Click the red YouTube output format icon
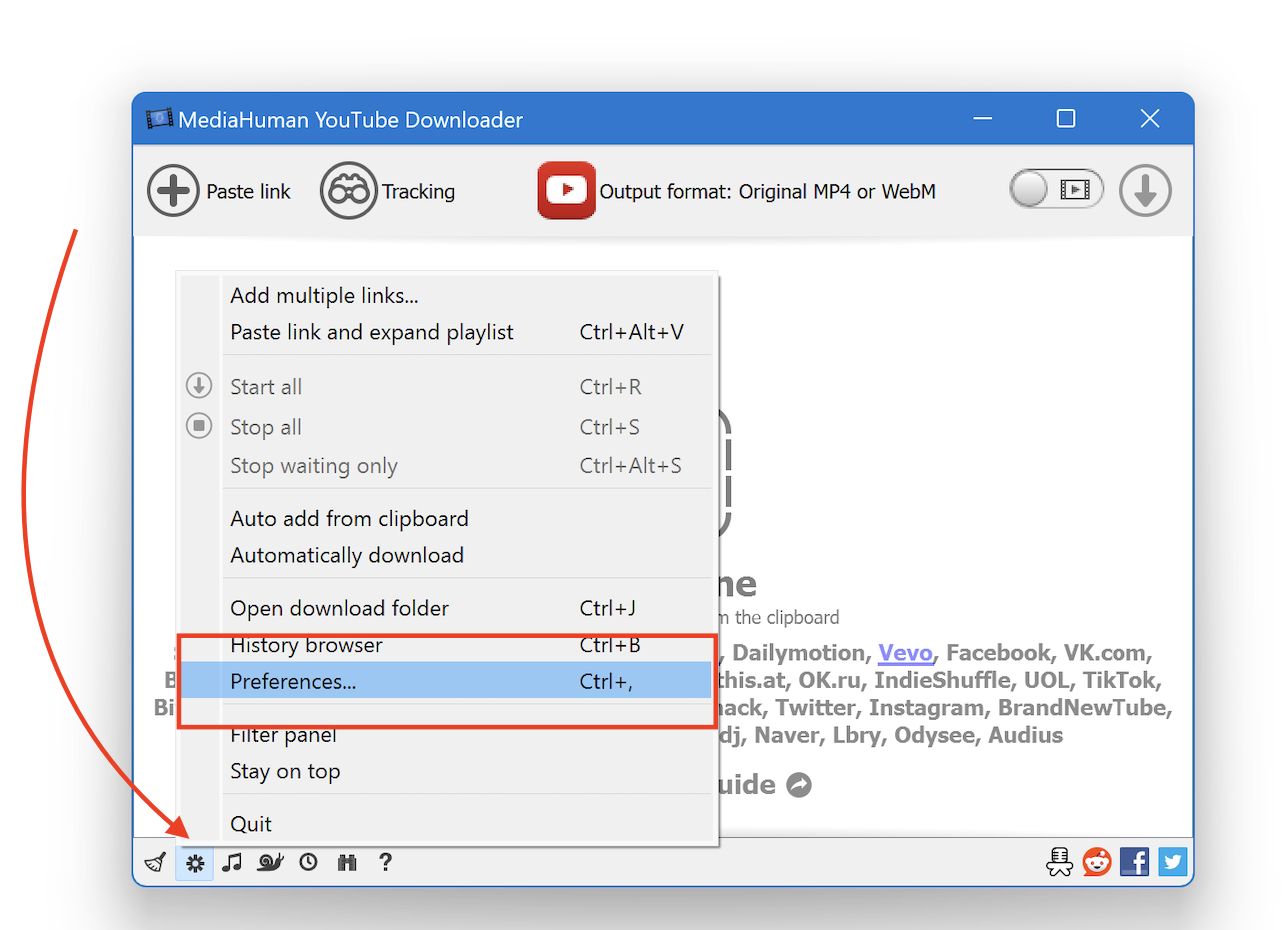Viewport: 1288px width, 930px height. pos(566,190)
